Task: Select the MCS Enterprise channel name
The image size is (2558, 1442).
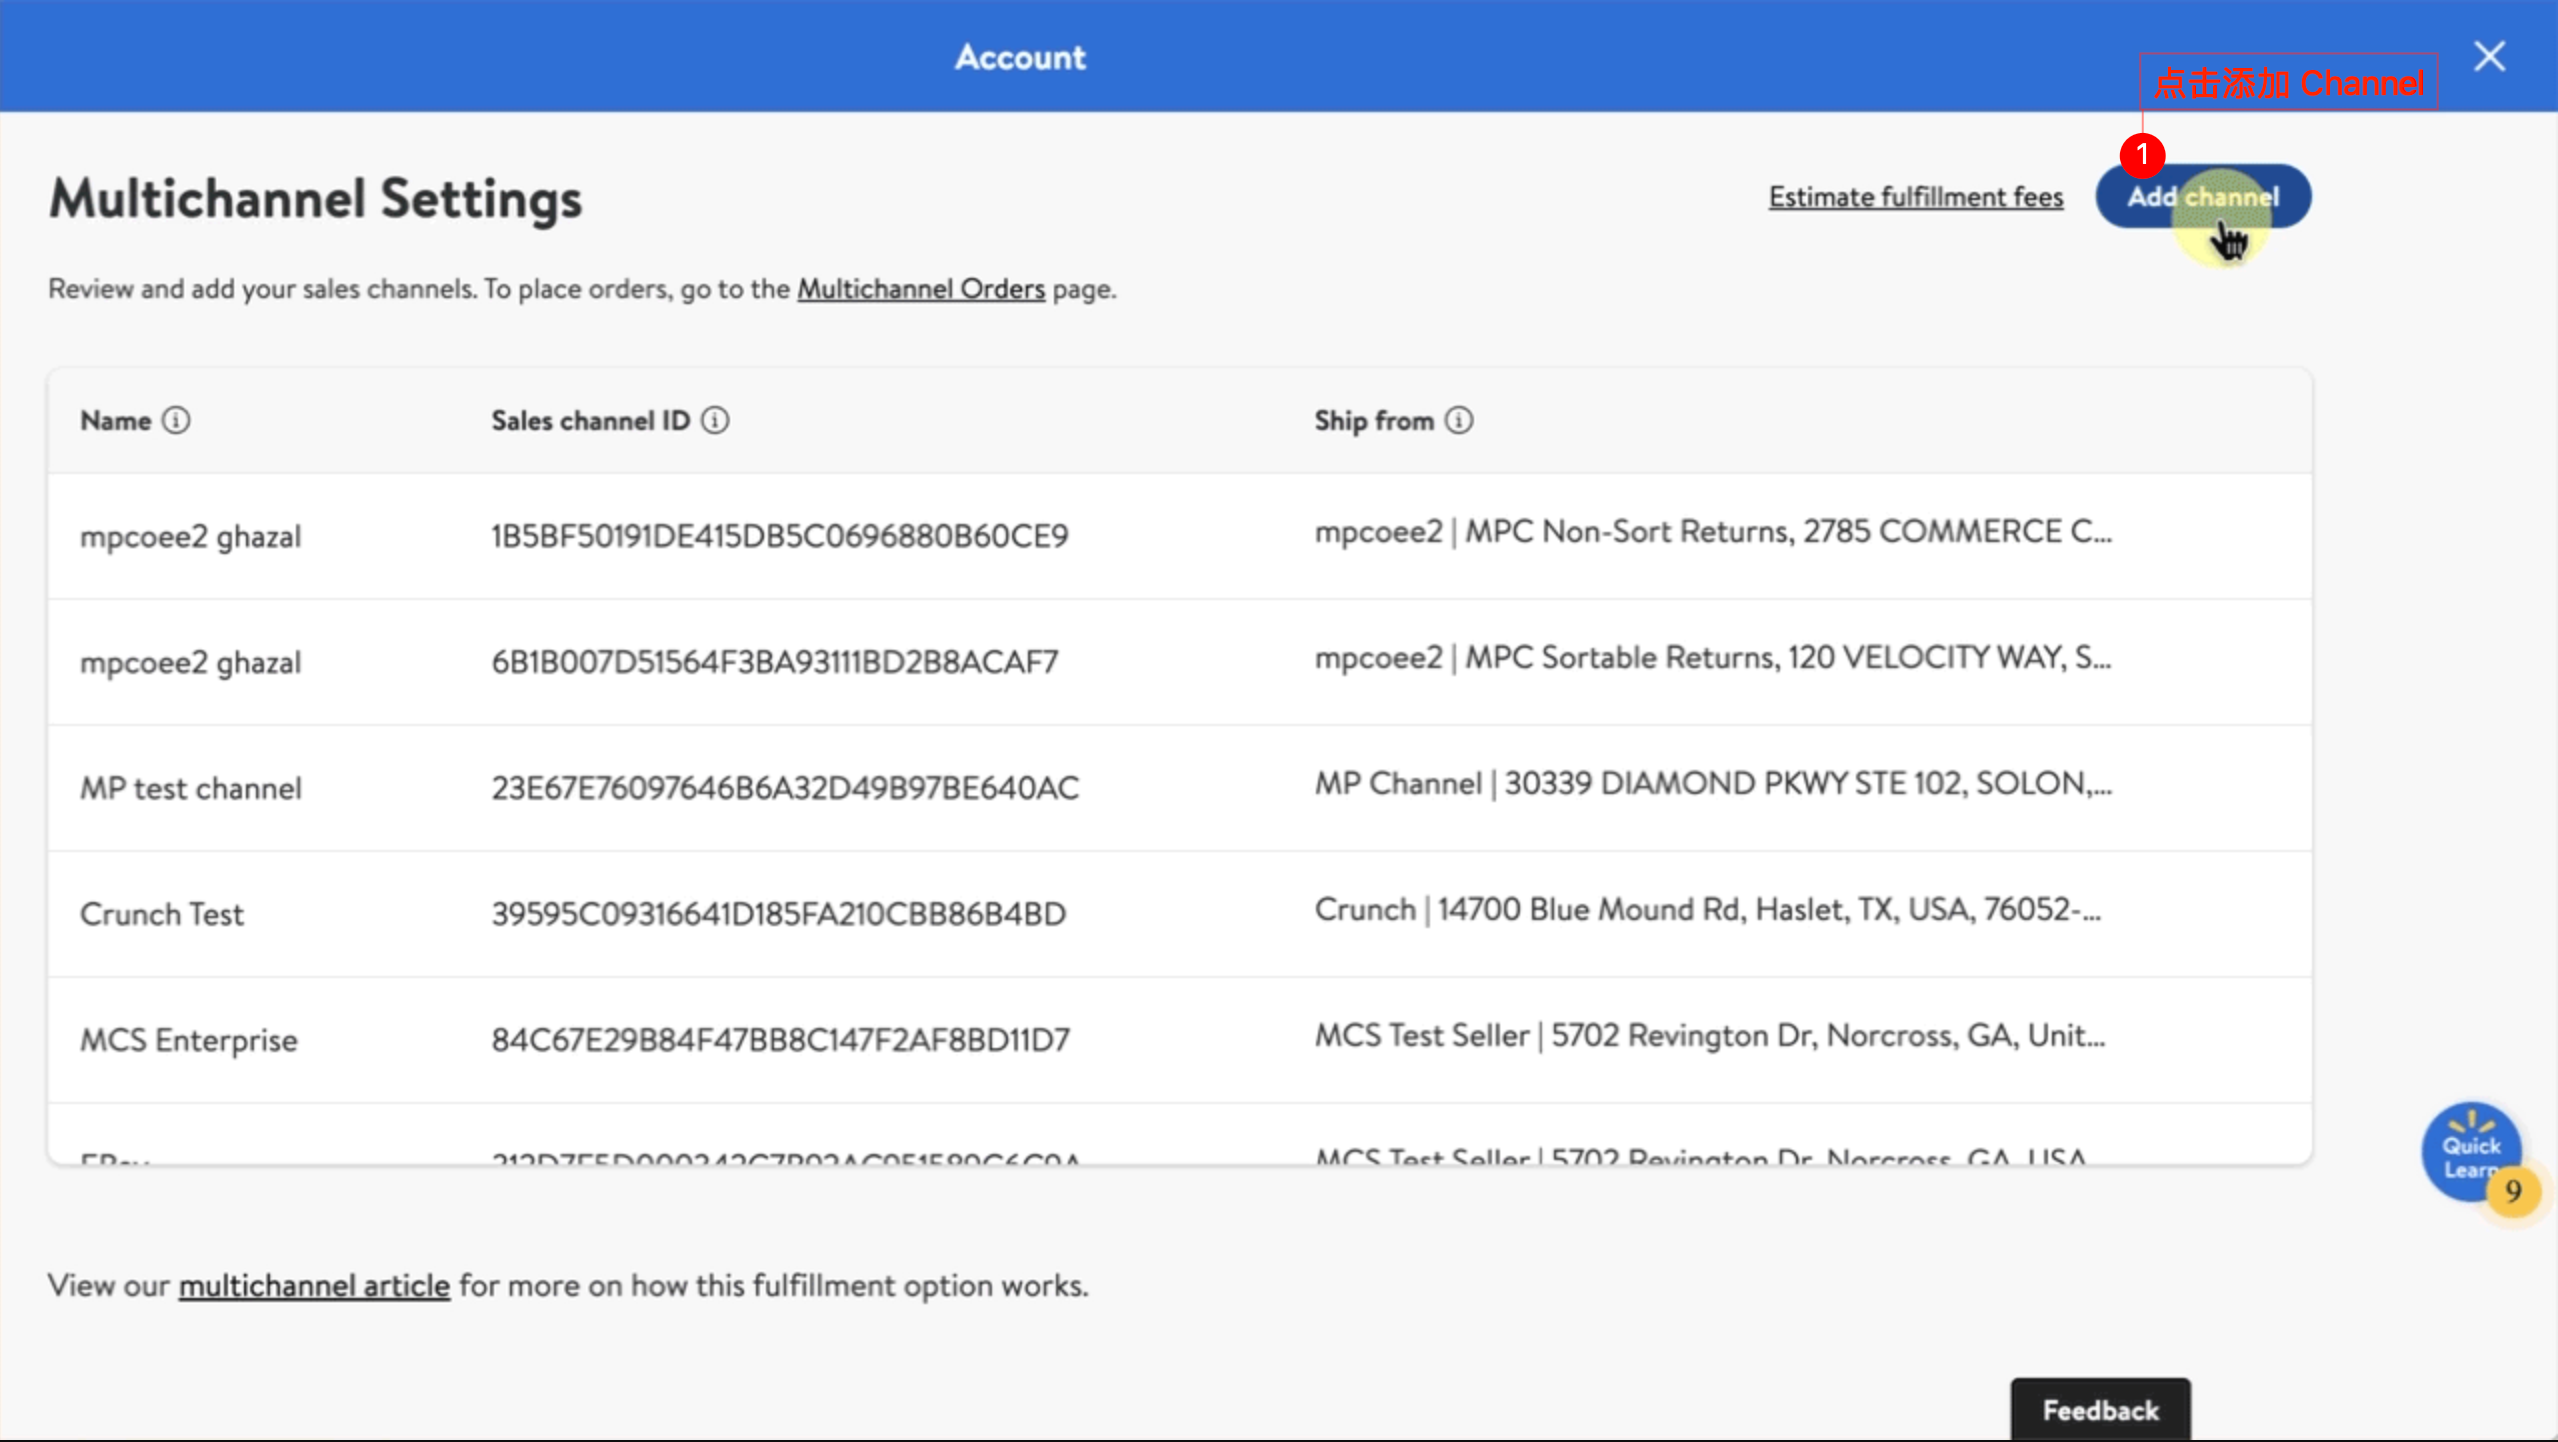Action: click(189, 1040)
